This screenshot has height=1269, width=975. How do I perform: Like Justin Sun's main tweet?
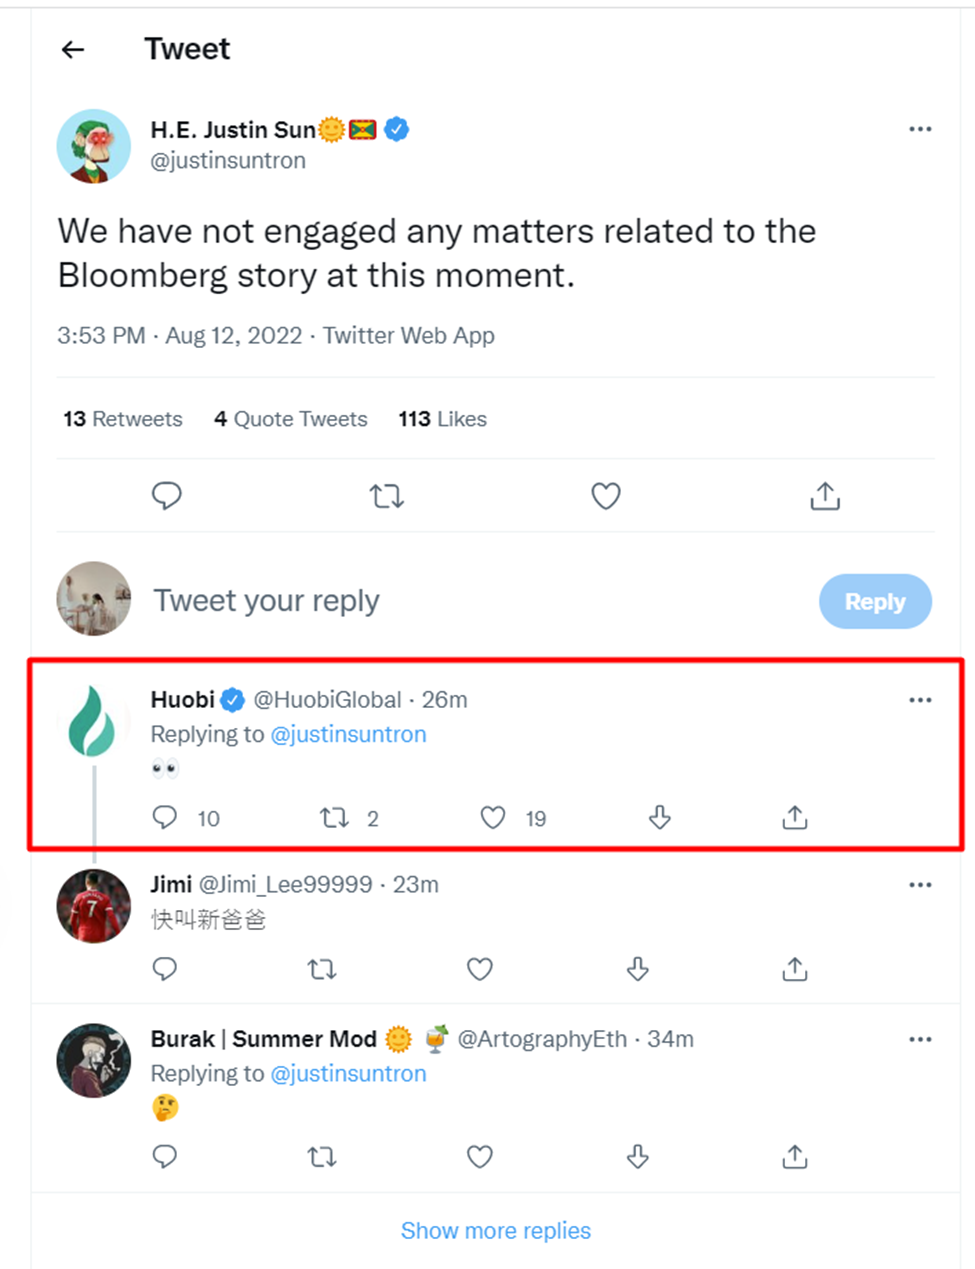(605, 495)
